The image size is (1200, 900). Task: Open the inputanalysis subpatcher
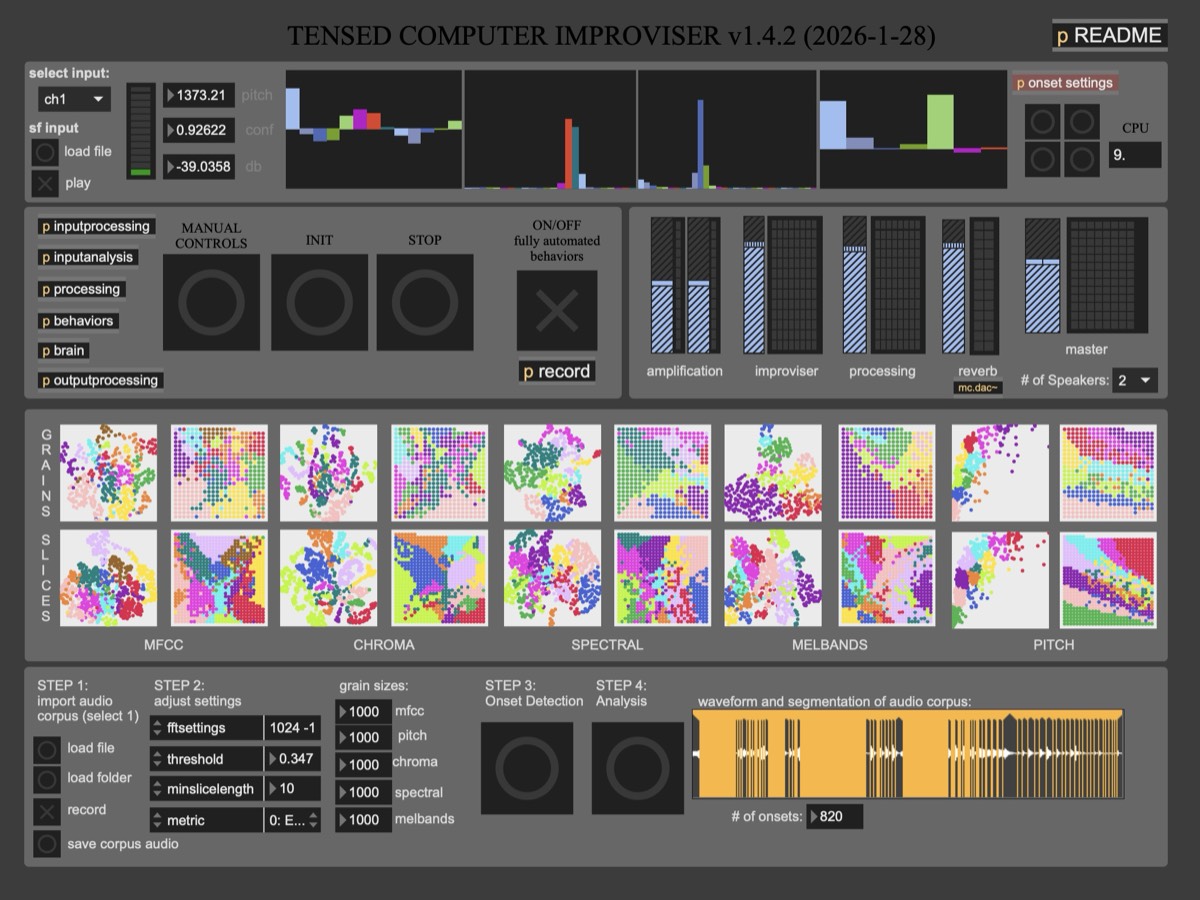pyautogui.click(x=89, y=256)
